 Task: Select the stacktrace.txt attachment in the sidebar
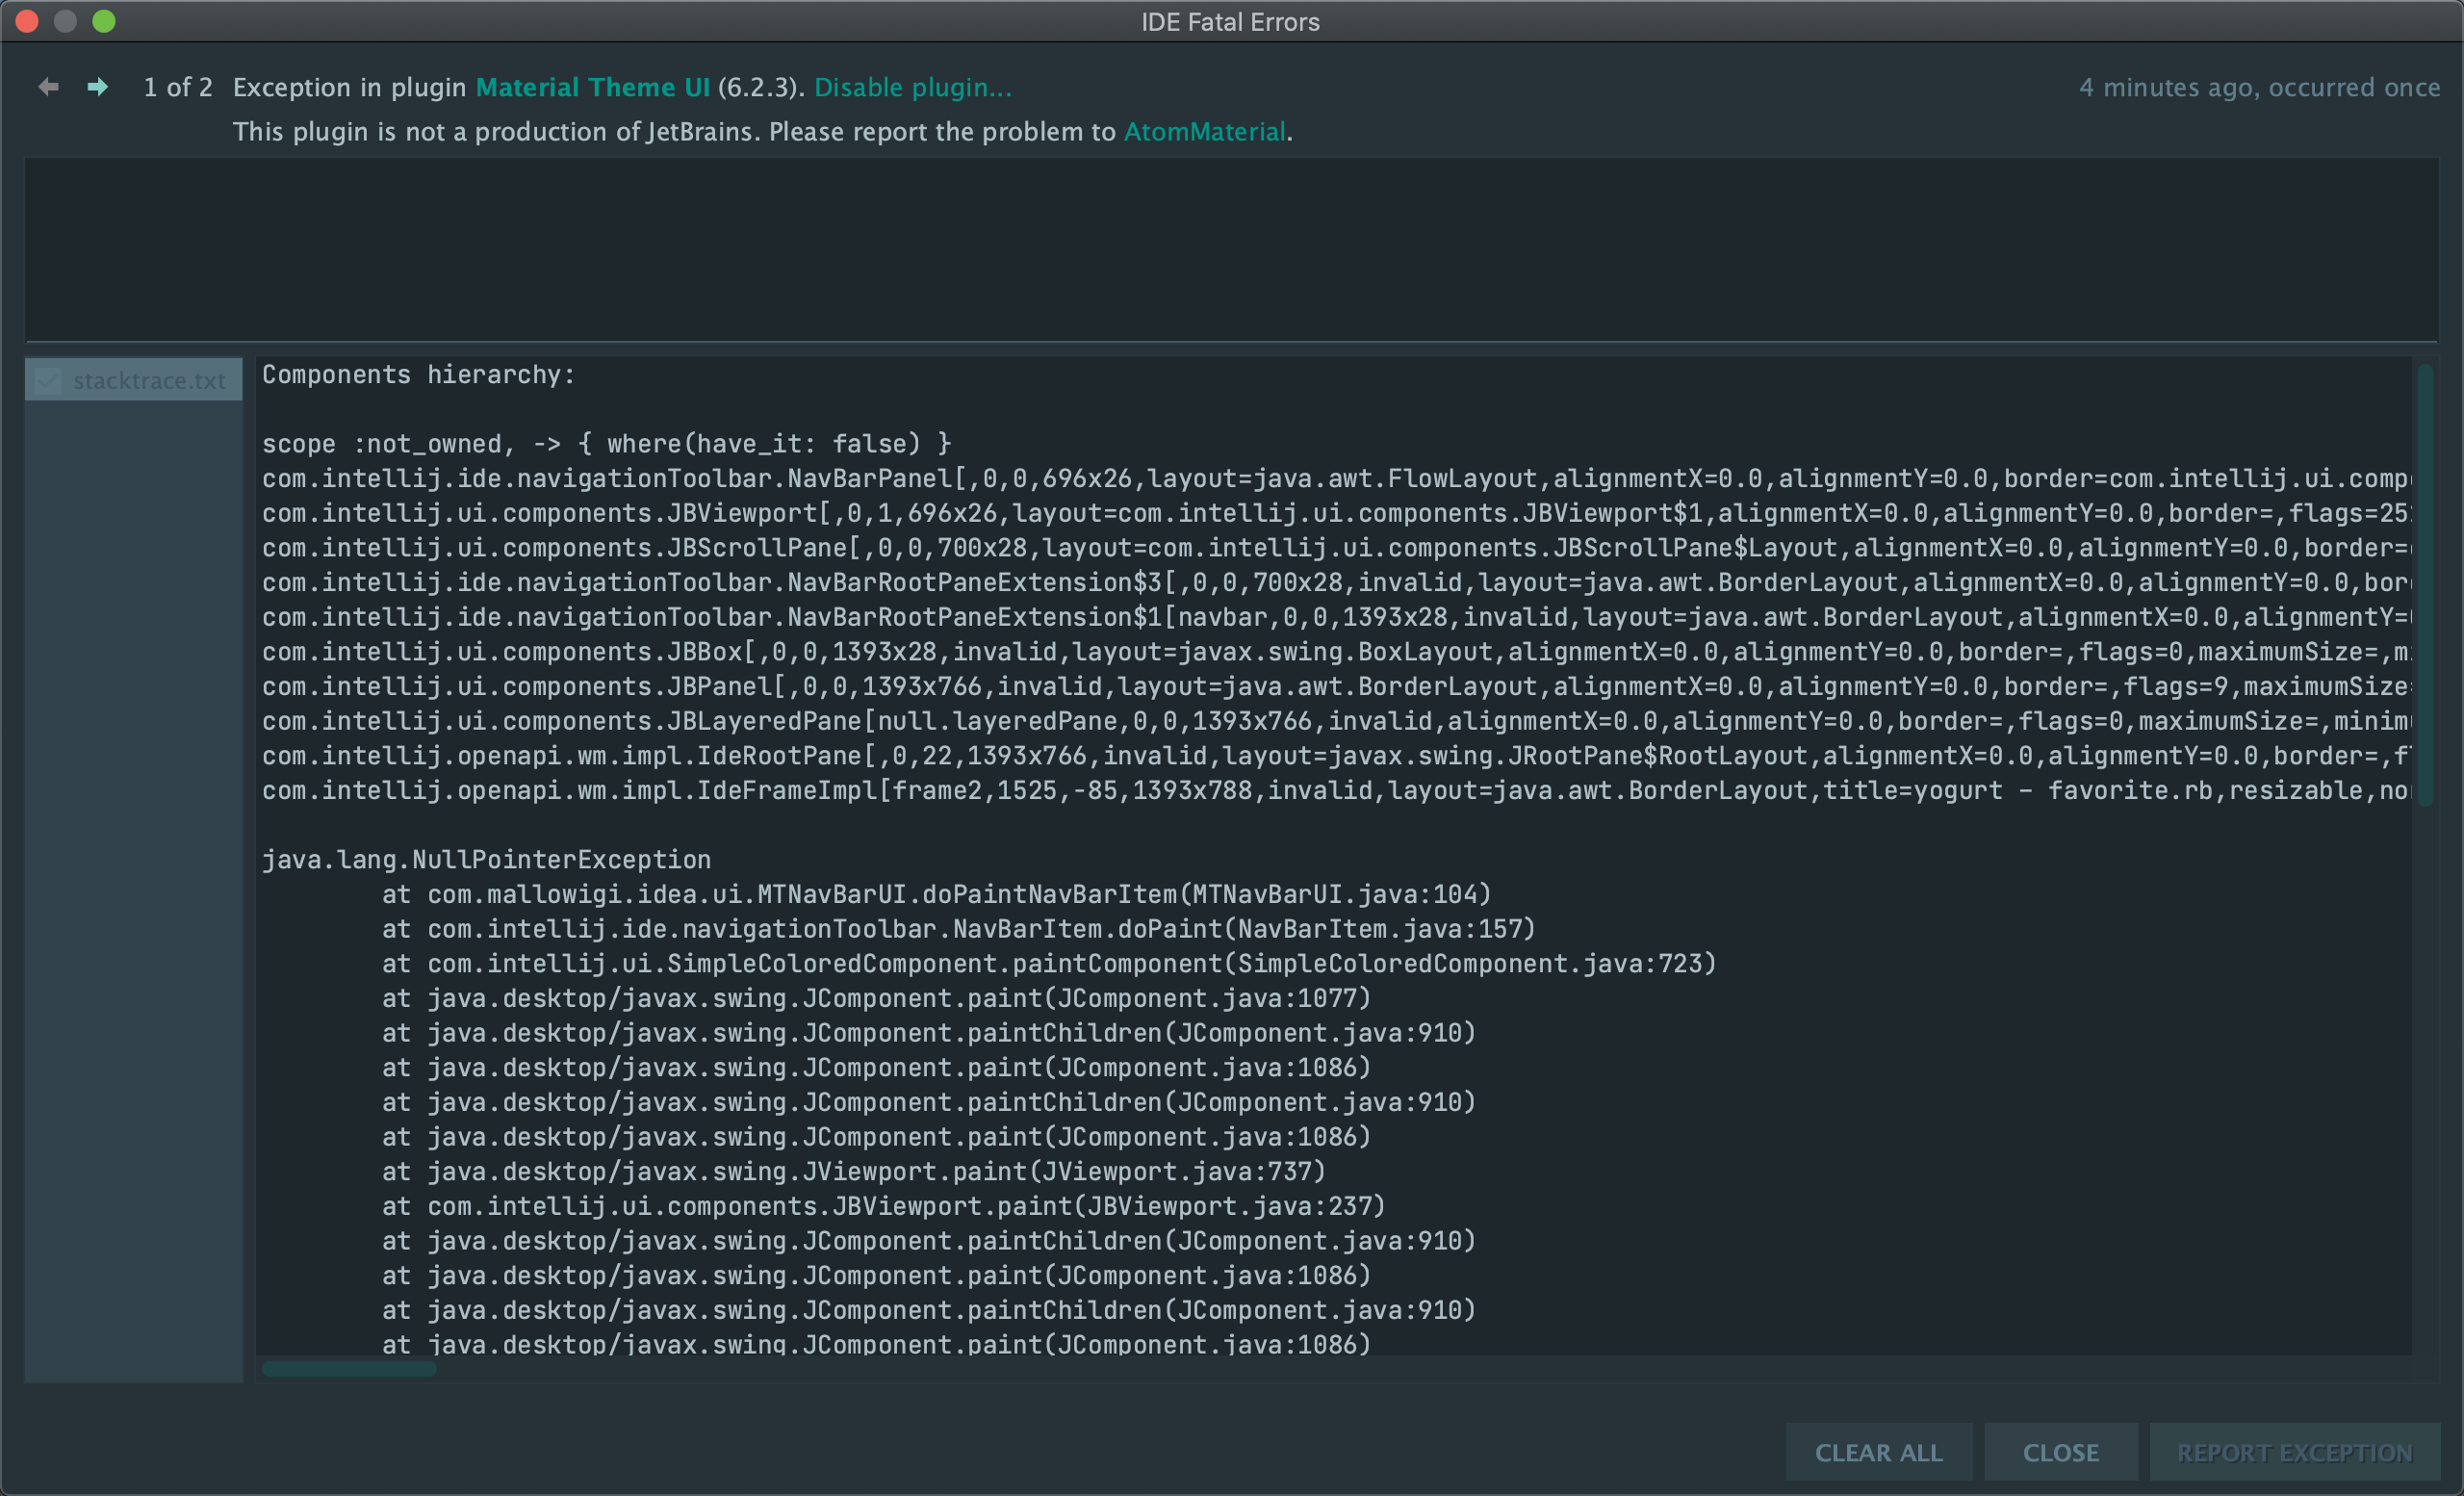point(148,380)
